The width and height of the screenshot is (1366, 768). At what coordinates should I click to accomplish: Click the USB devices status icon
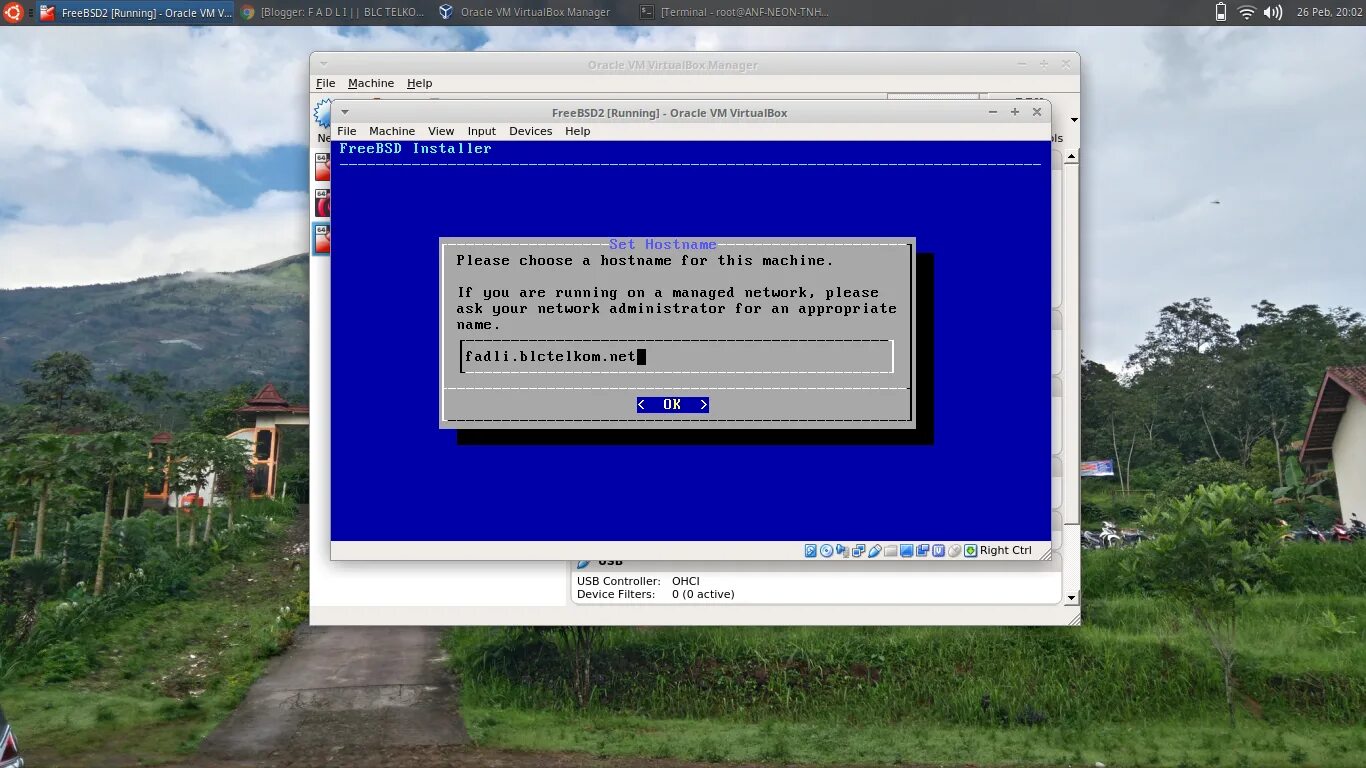point(874,550)
